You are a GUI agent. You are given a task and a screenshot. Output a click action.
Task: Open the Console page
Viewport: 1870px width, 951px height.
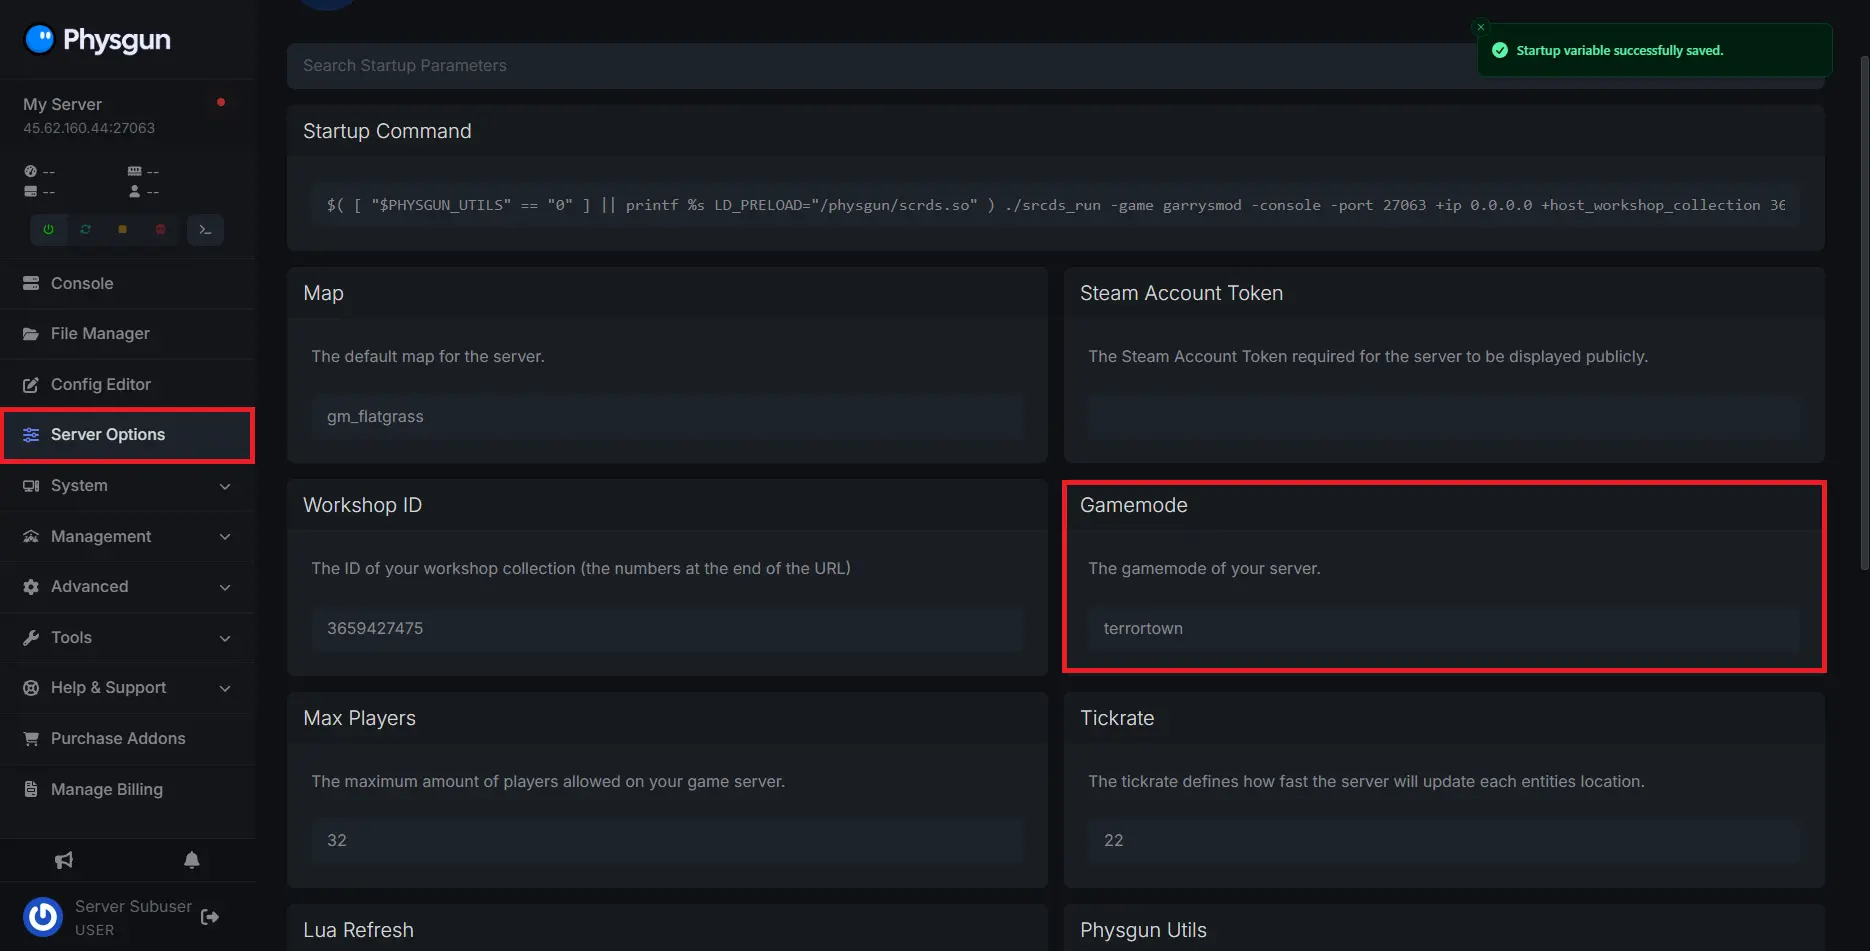coord(82,284)
